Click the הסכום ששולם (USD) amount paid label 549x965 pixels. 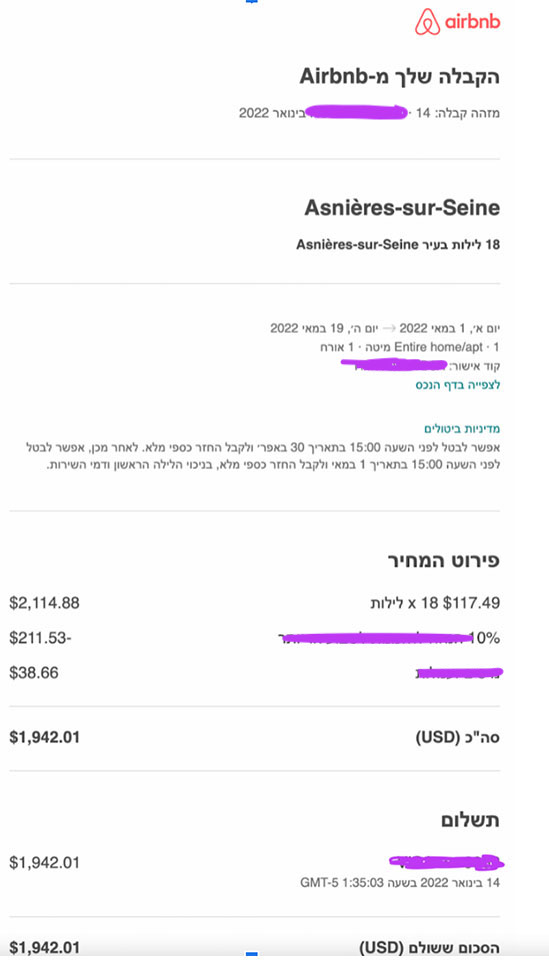430,948
